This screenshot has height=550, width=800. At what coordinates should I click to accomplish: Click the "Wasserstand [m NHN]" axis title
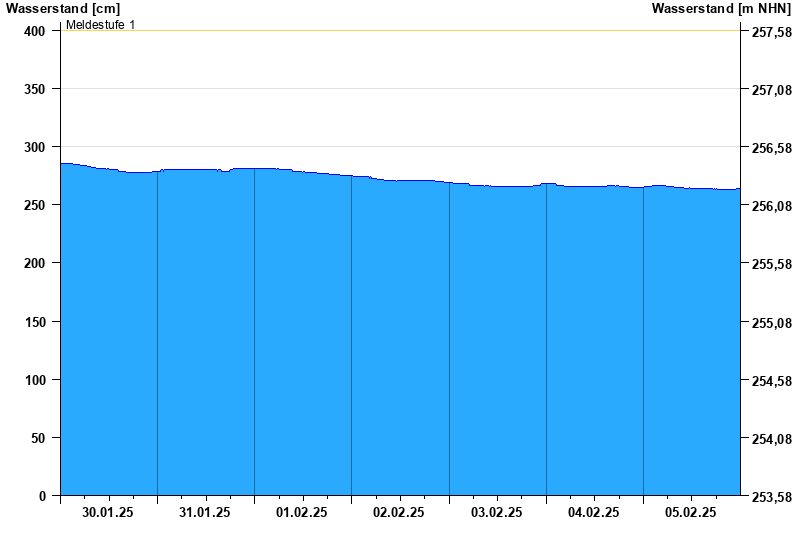tap(720, 9)
